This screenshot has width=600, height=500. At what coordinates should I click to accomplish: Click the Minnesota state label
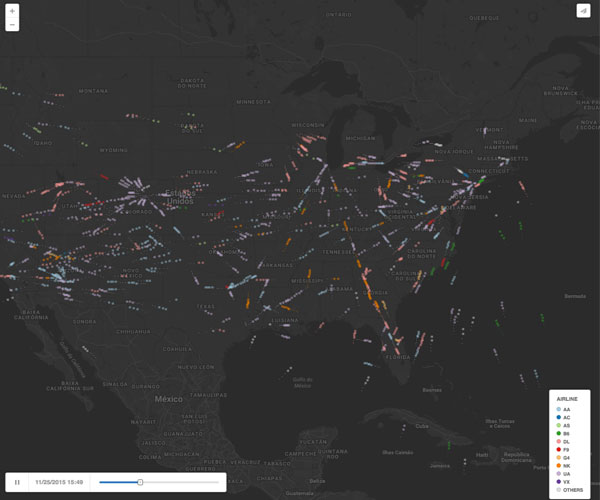pyautogui.click(x=253, y=102)
